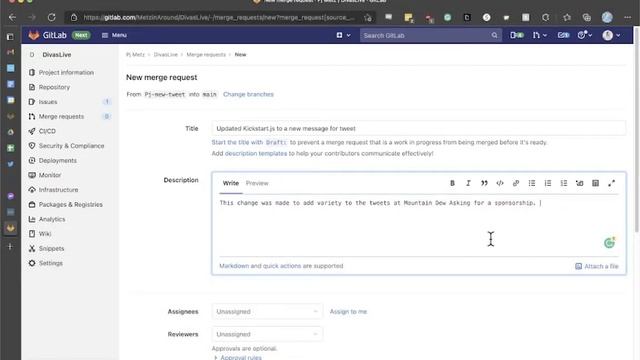Add a bullet list in the description
The image size is (640, 360).
coord(532,183)
